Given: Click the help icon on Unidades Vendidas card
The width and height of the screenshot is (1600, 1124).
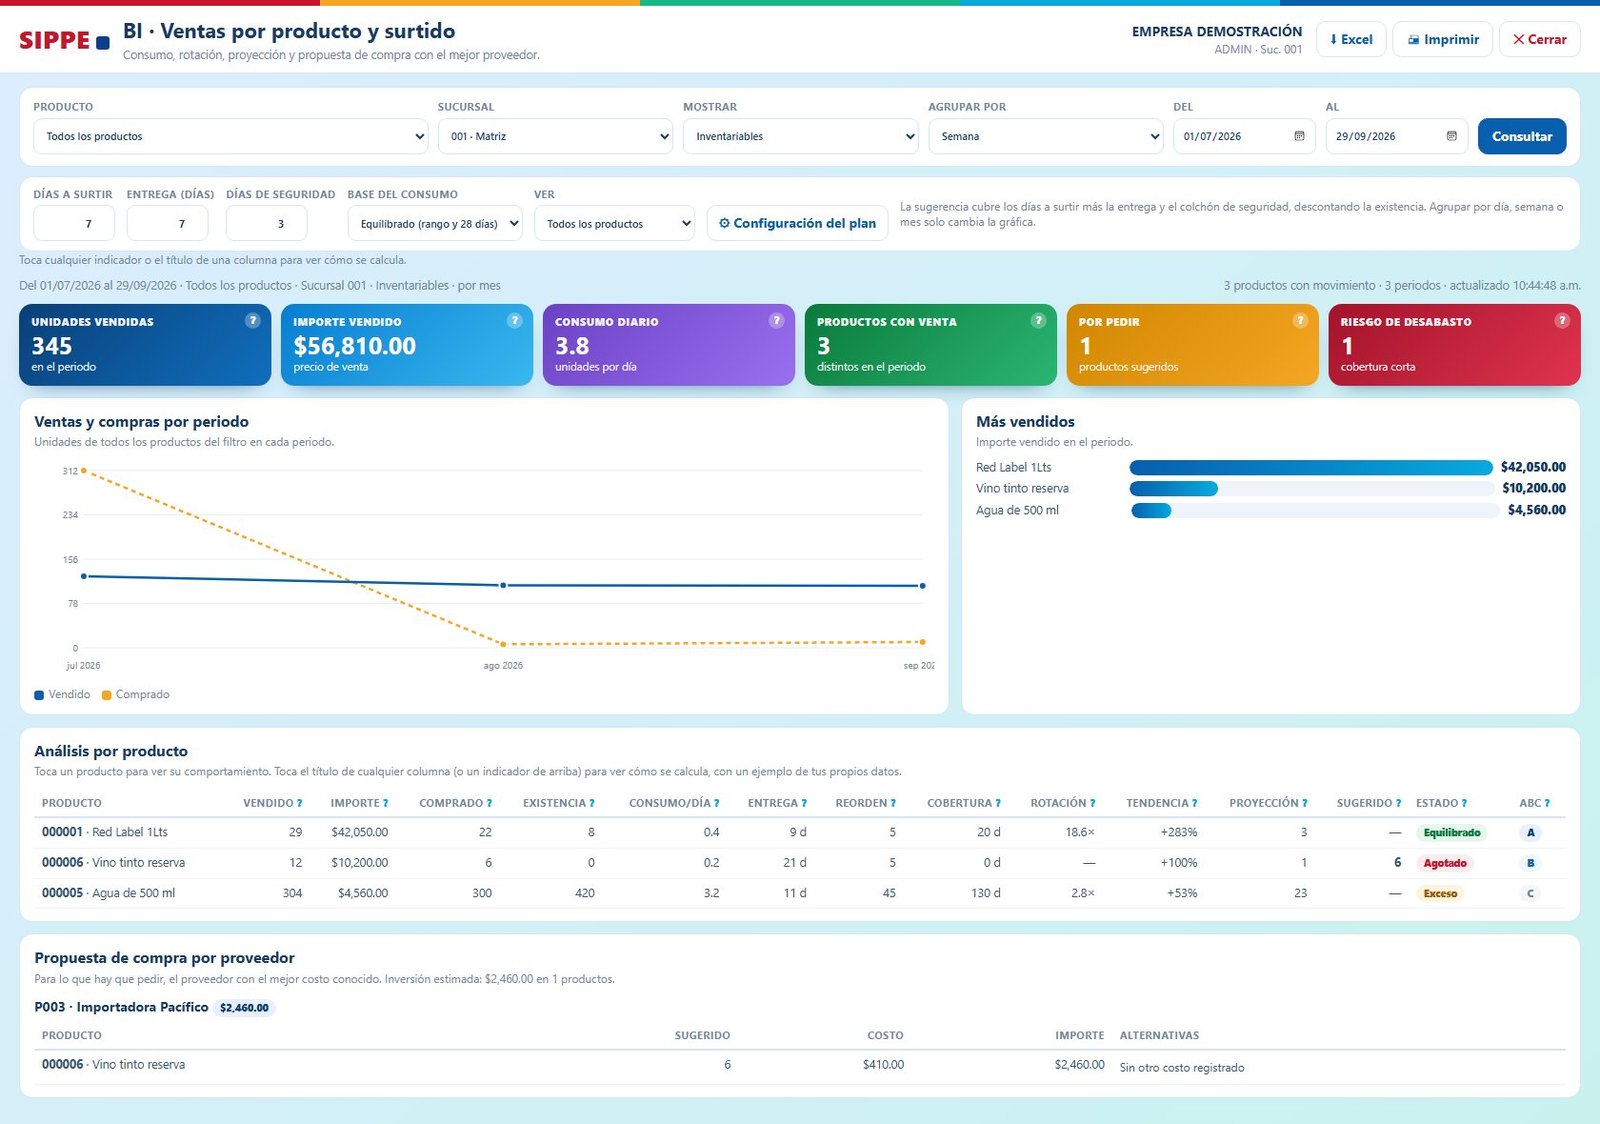Looking at the screenshot, I should [253, 321].
